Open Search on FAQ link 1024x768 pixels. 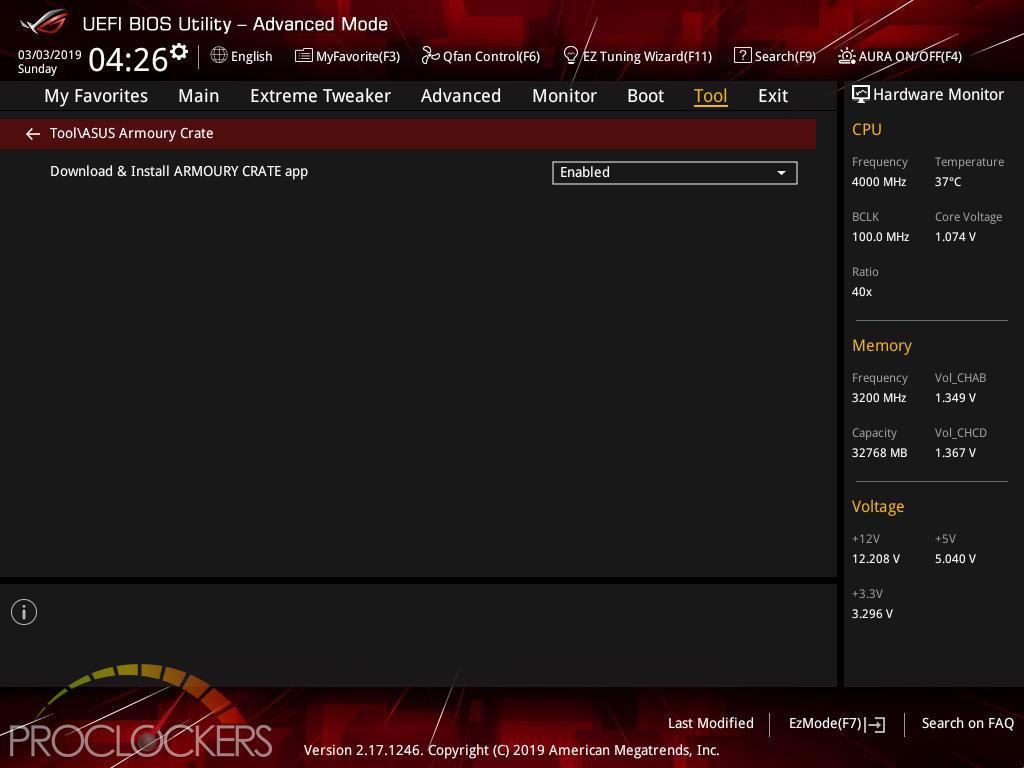click(x=968, y=723)
